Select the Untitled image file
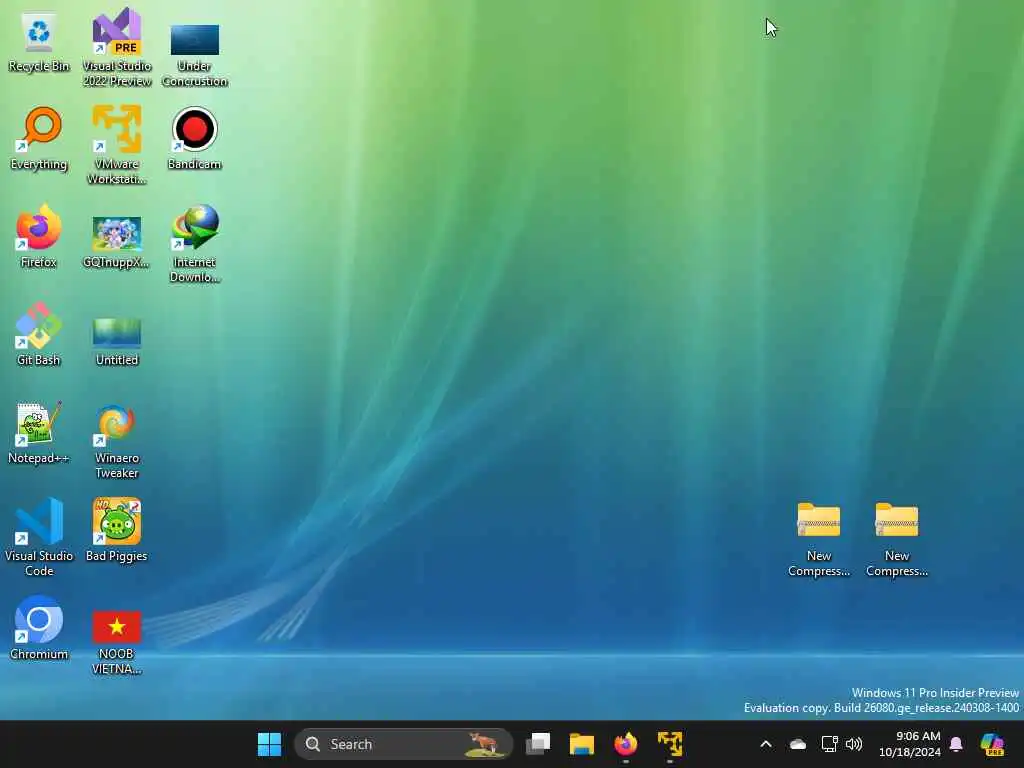 click(117, 342)
